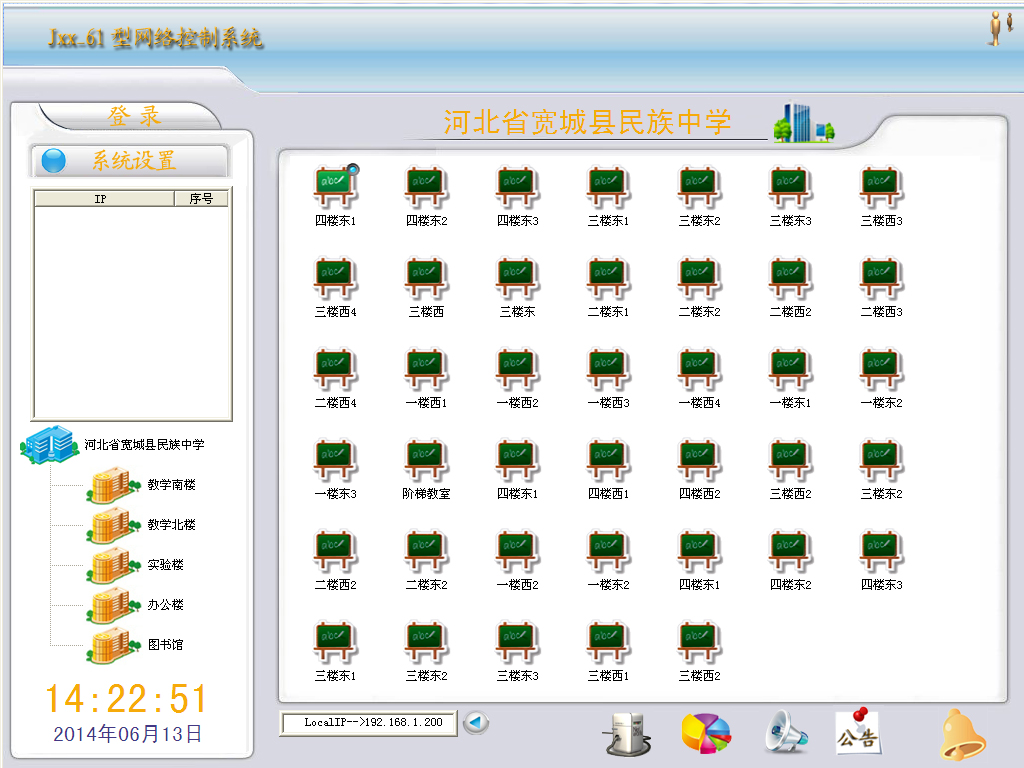This screenshot has width=1024, height=768.
Task: Open the 公告 notice board icon
Action: click(857, 732)
